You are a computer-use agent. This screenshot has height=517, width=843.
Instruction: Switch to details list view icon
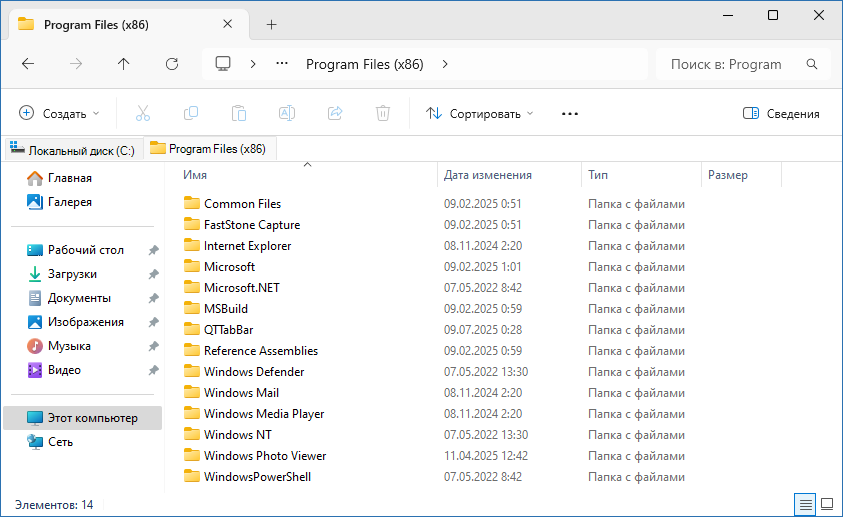[805, 505]
